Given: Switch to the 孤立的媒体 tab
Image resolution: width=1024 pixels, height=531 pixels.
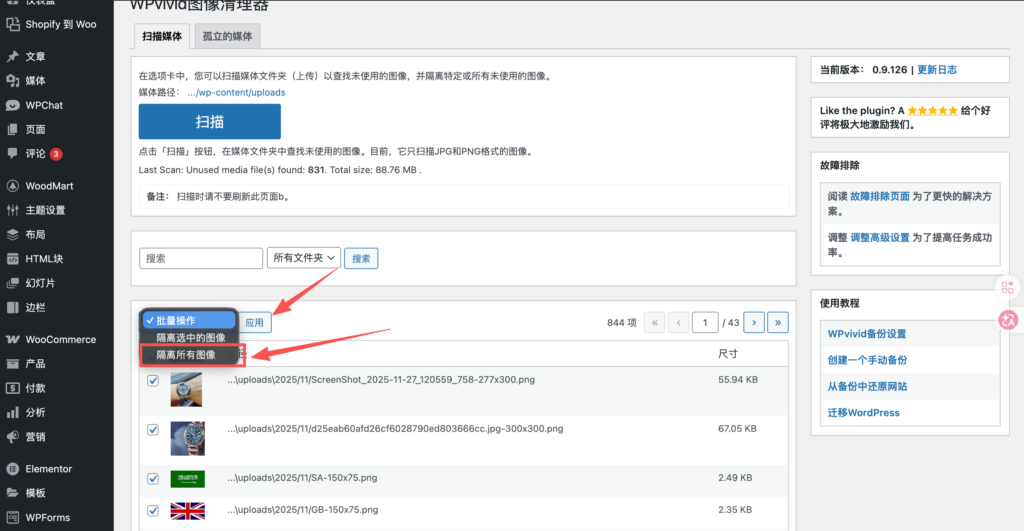Looking at the screenshot, I should point(227,36).
